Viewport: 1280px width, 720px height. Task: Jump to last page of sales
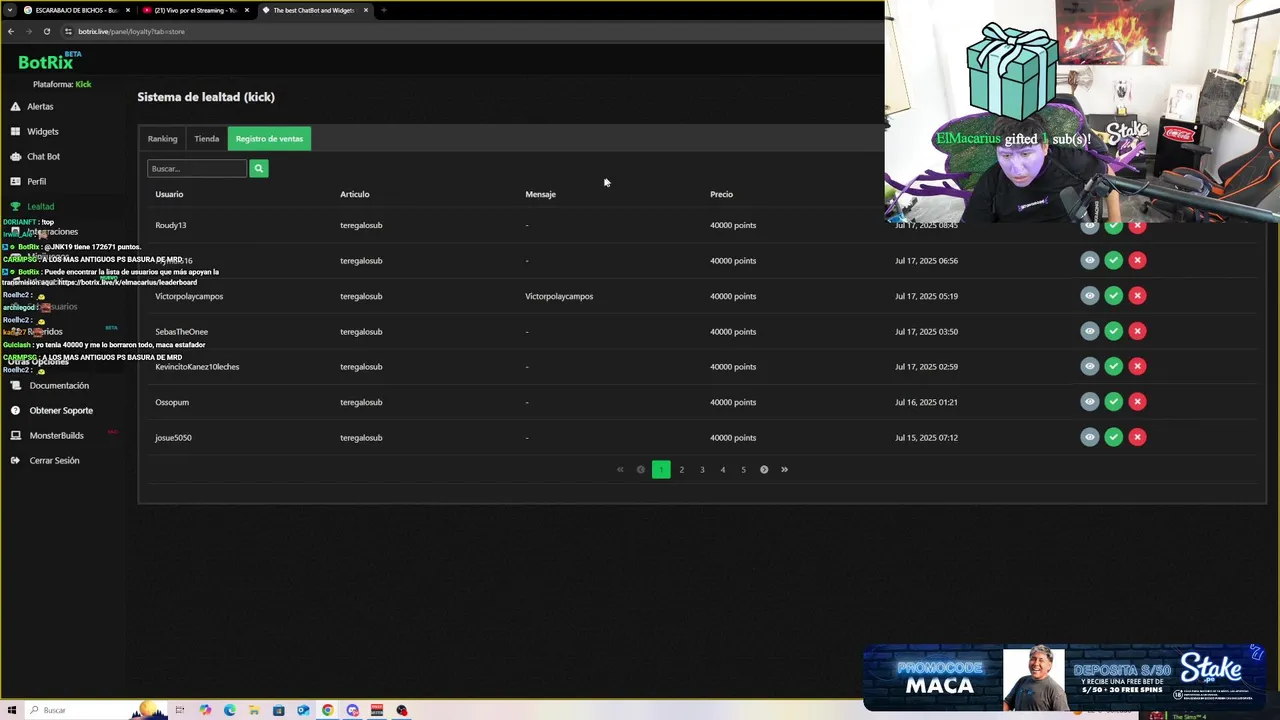(x=784, y=469)
